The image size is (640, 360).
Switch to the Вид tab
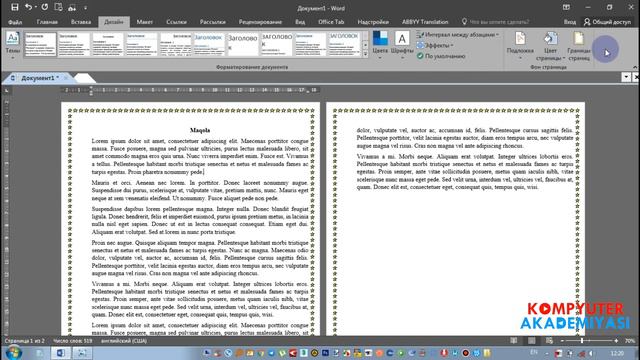point(300,22)
